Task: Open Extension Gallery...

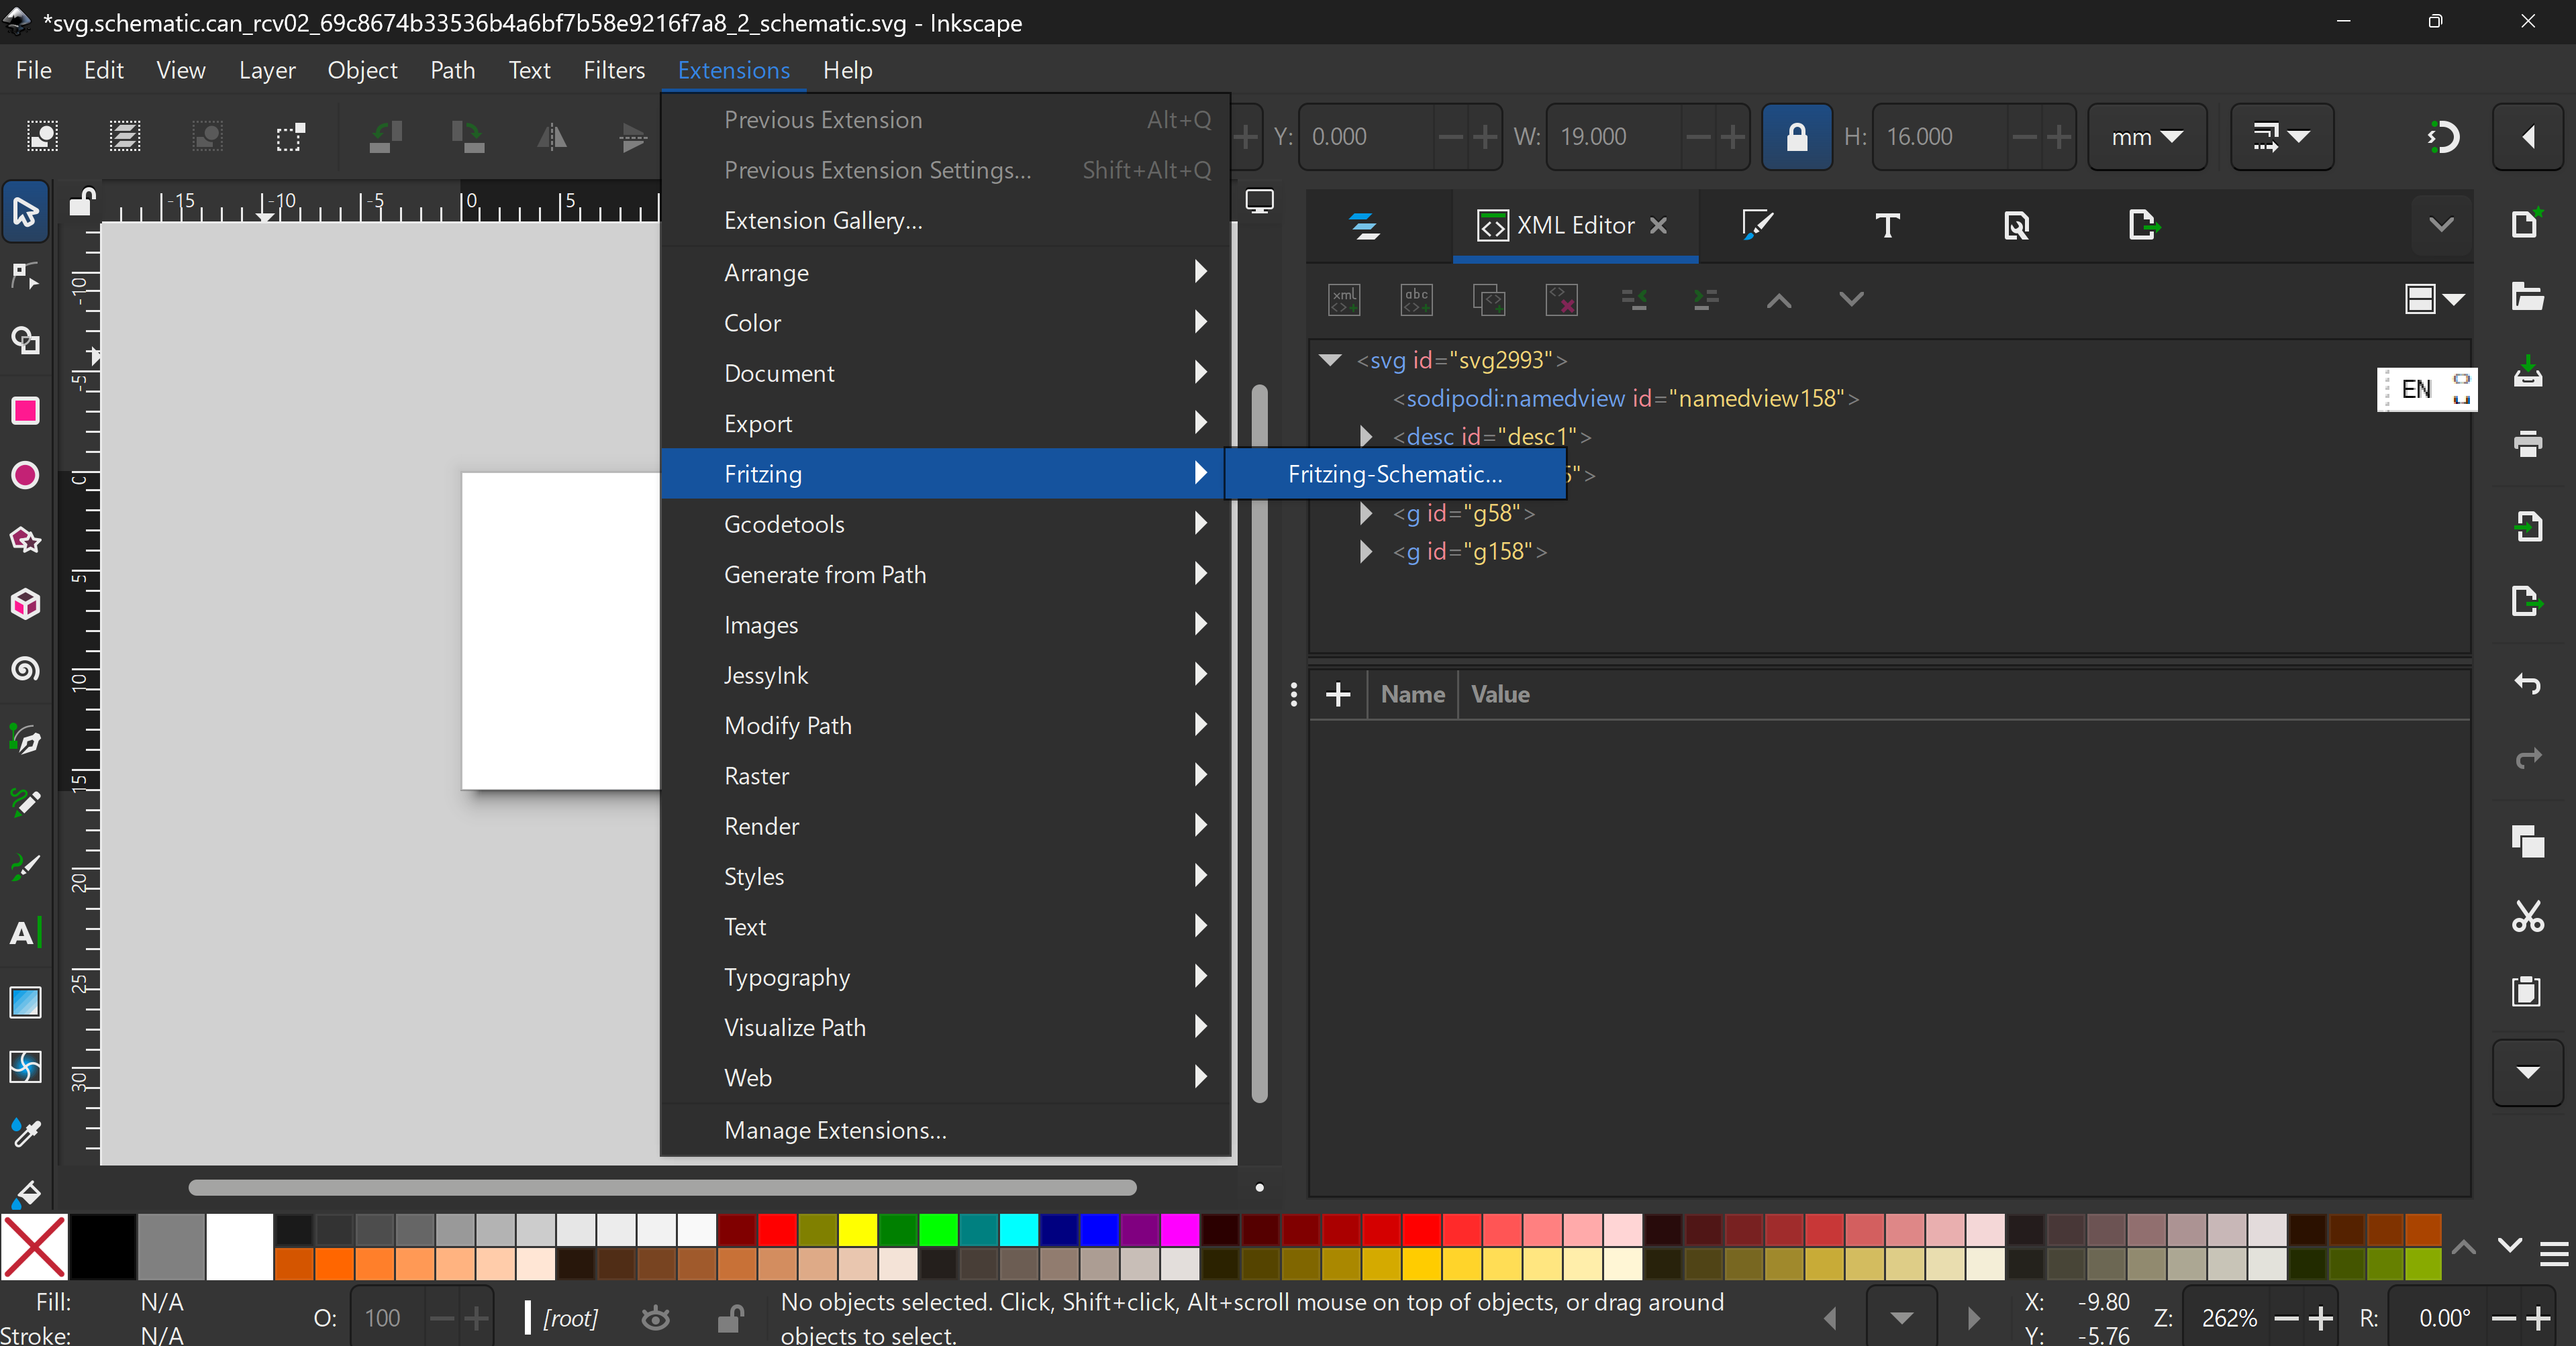Action: 823,220
